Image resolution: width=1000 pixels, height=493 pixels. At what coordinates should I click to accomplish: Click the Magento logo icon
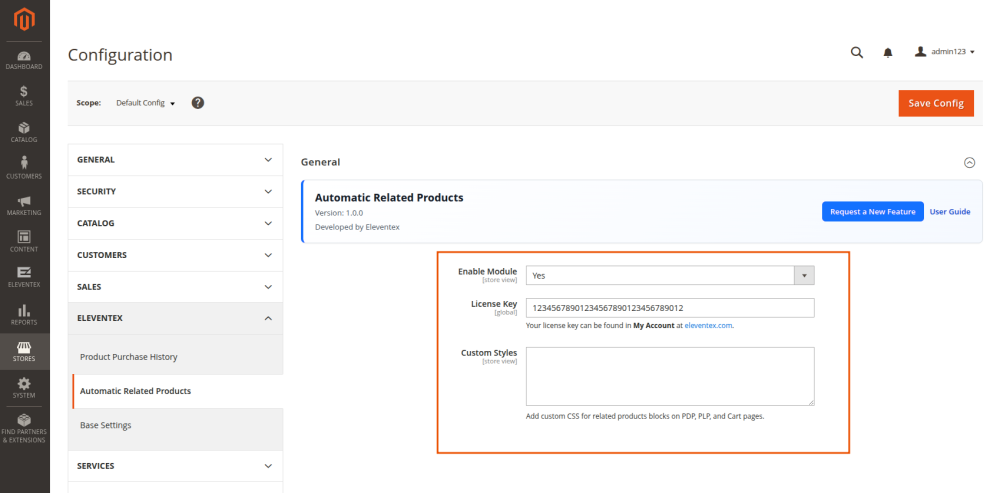coord(24,18)
